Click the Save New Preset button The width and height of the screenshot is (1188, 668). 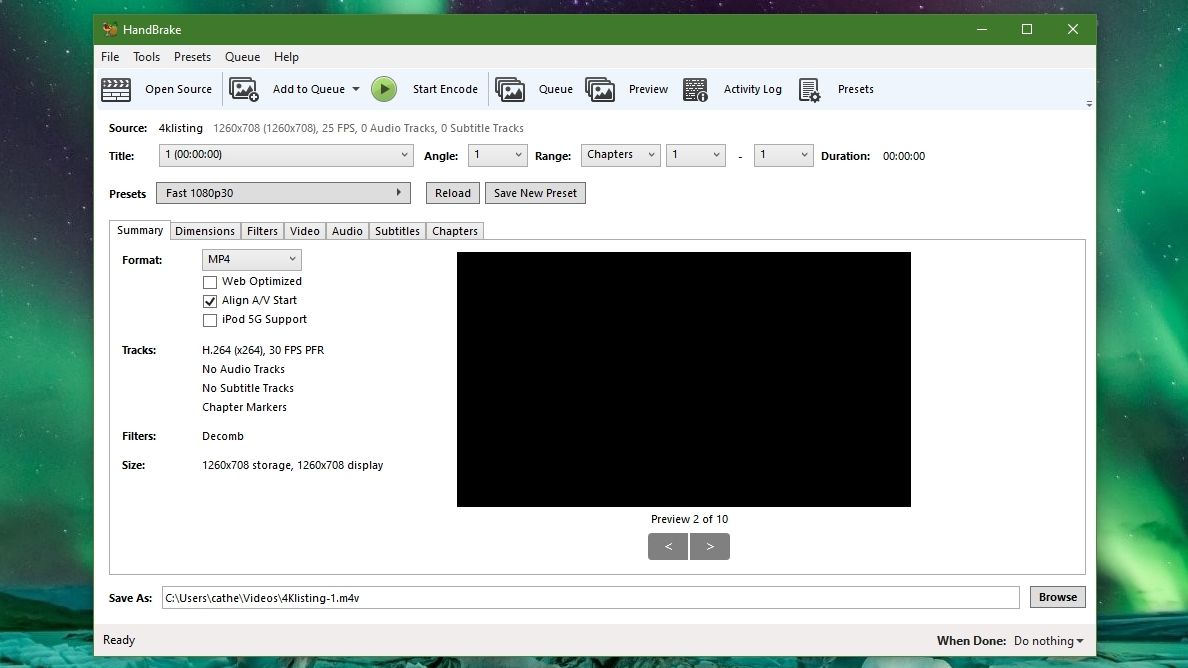pyautogui.click(x=535, y=193)
